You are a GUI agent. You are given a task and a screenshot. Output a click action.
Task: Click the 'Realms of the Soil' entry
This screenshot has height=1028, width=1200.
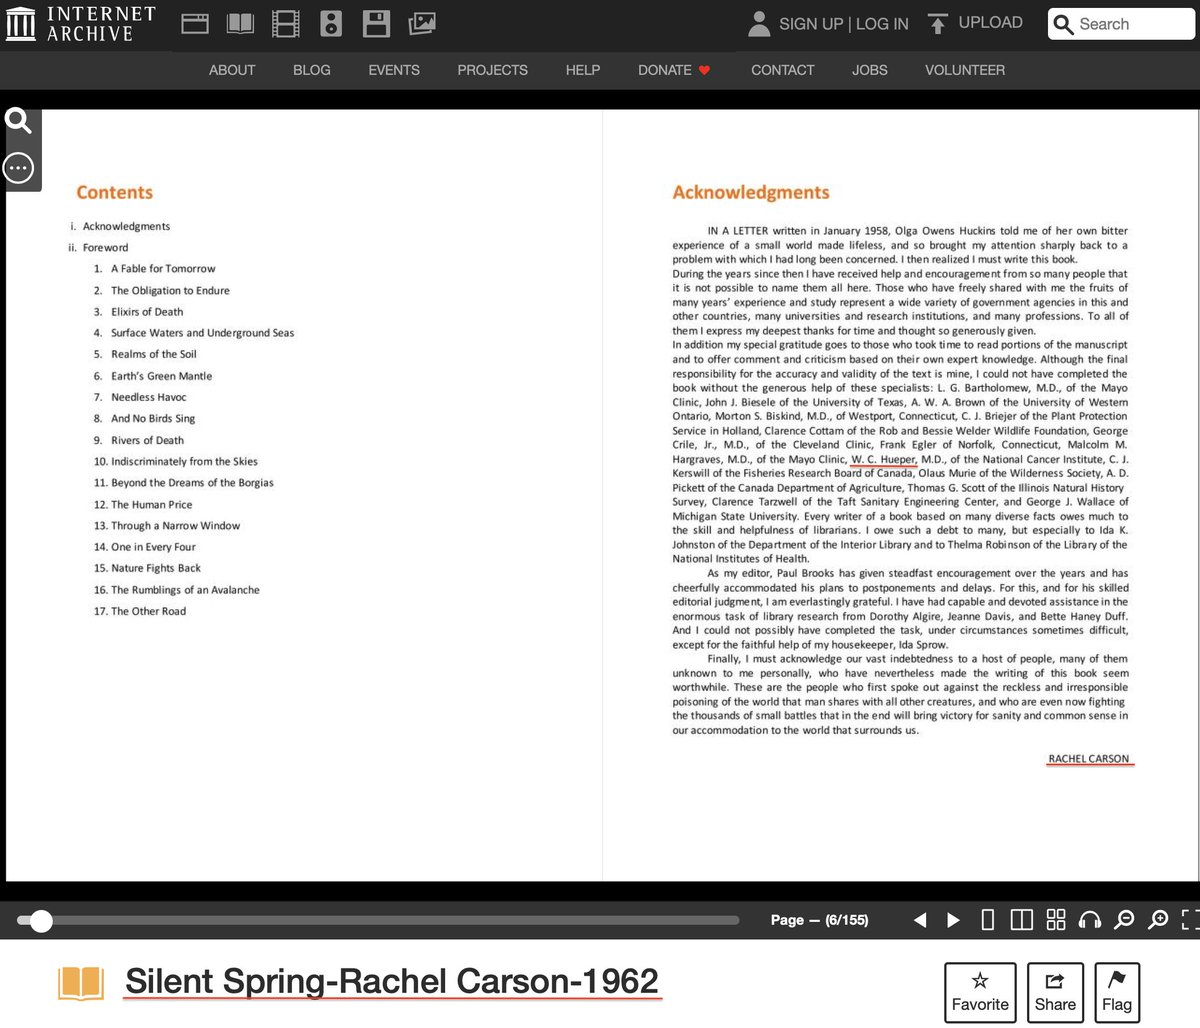pos(154,354)
